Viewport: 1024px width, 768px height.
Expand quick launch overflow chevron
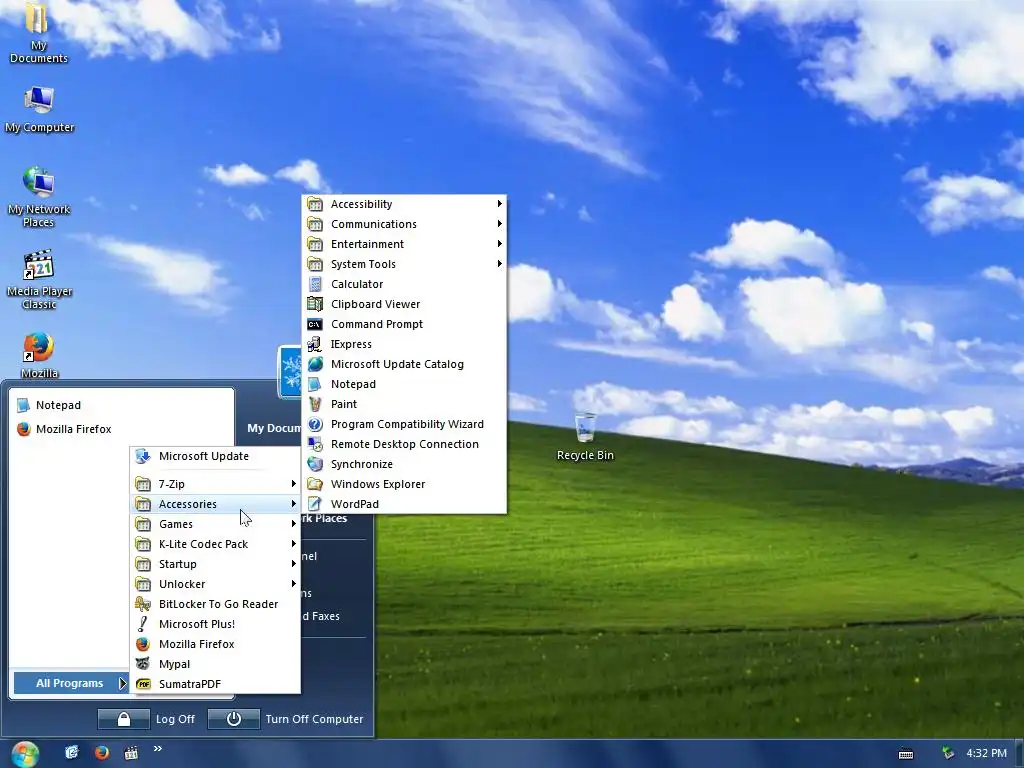pos(157,748)
